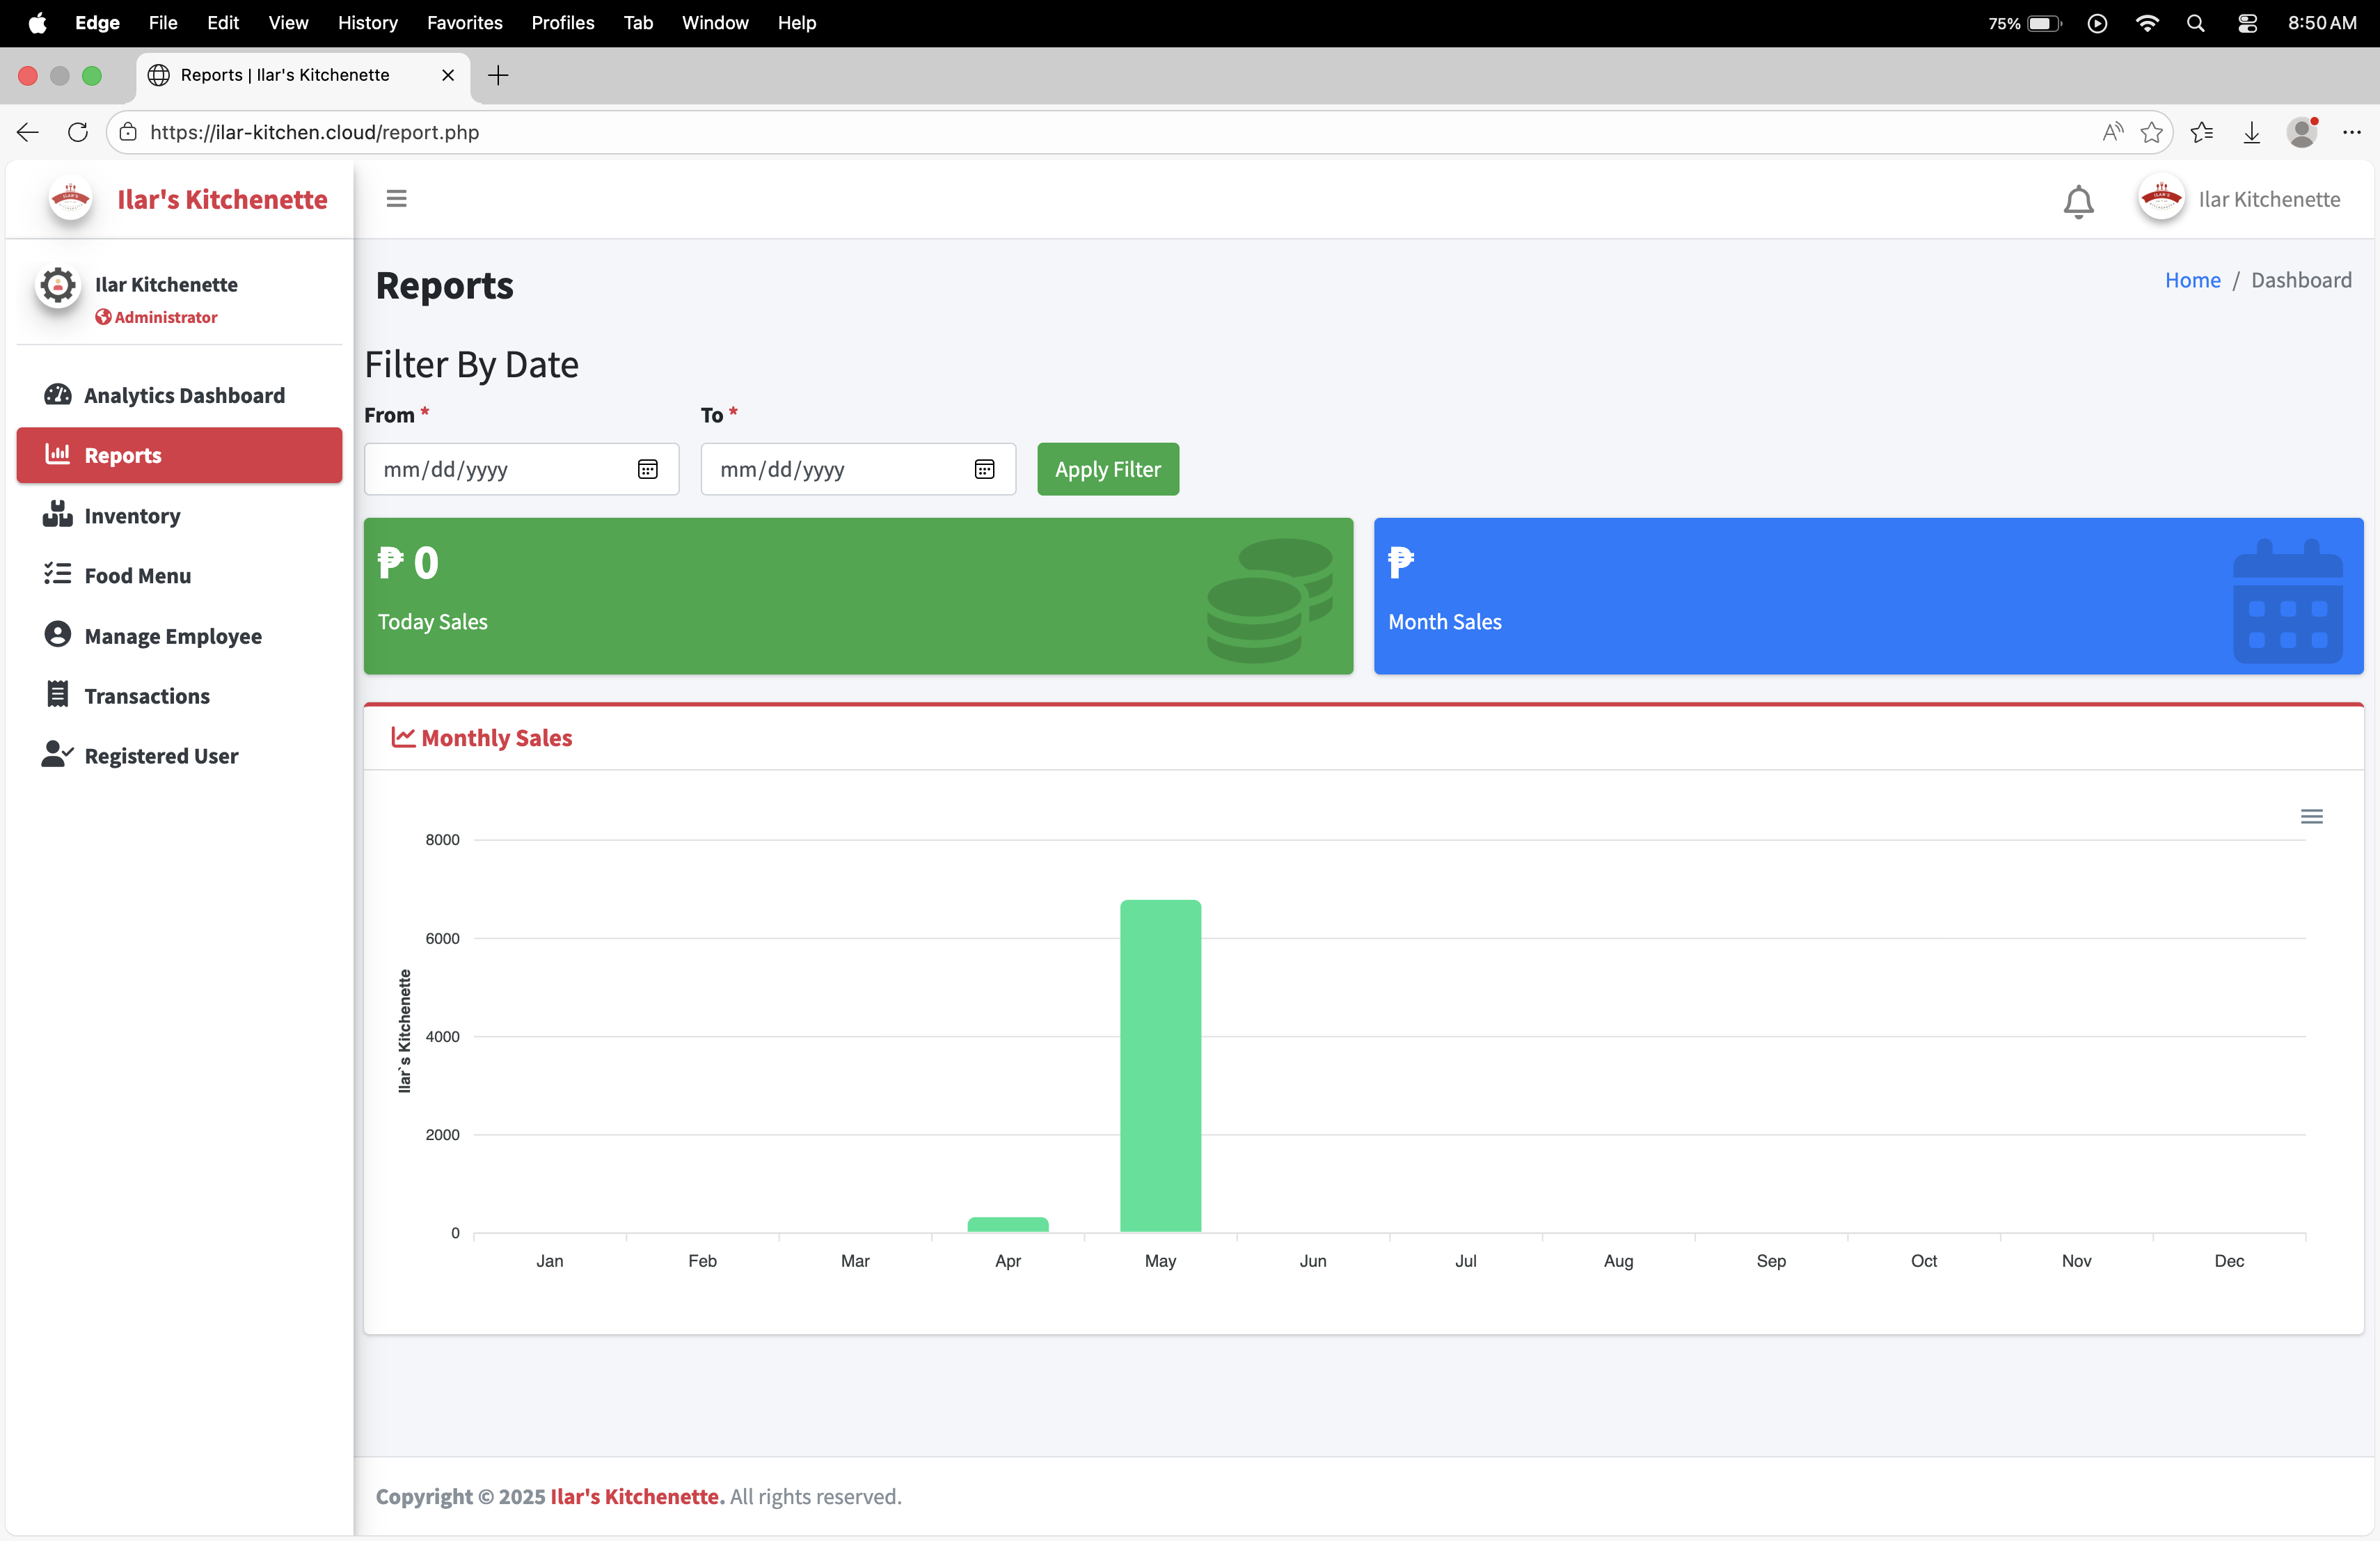Toggle sidebar with hamburger menu icon
Screen dimensions: 2380x1541
click(x=396, y=199)
